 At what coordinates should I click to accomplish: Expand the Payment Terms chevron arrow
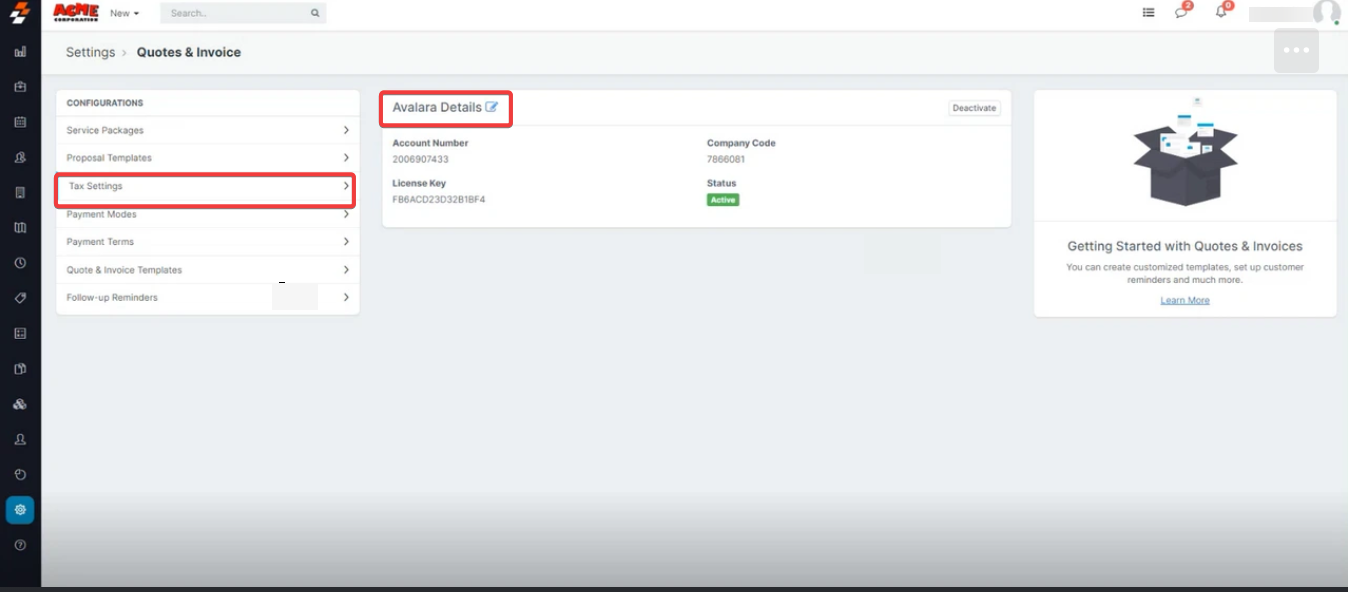point(346,242)
